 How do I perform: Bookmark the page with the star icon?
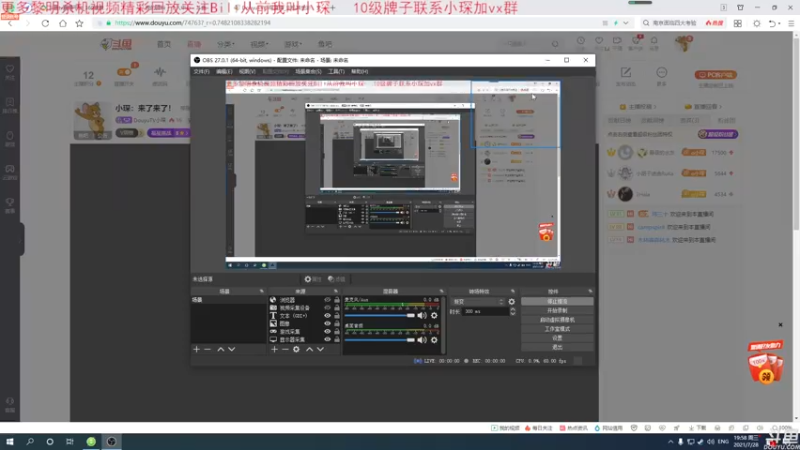click(80, 23)
